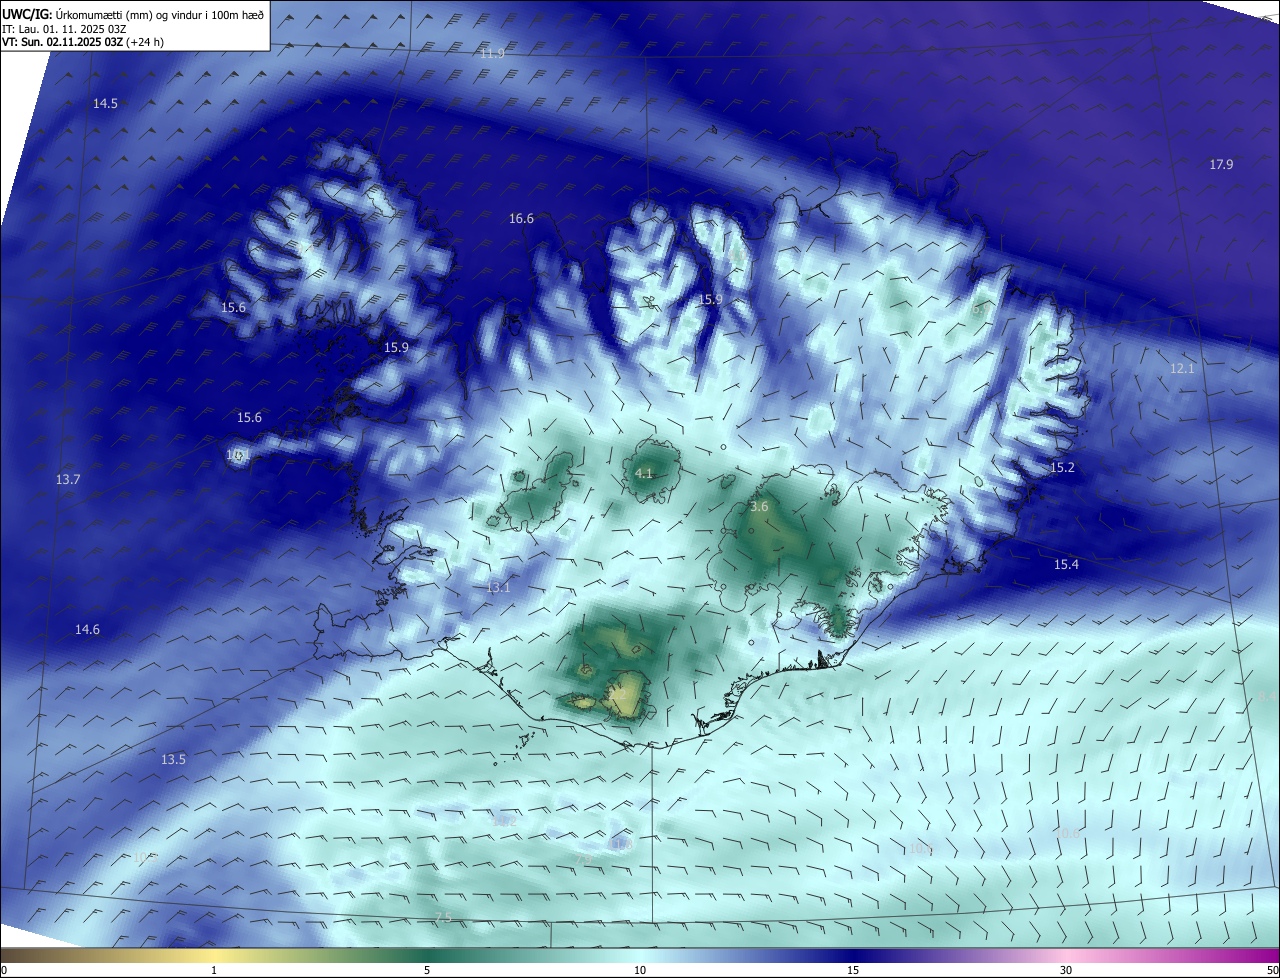
Task: Select the 12.1 value label
Action: tap(1182, 369)
